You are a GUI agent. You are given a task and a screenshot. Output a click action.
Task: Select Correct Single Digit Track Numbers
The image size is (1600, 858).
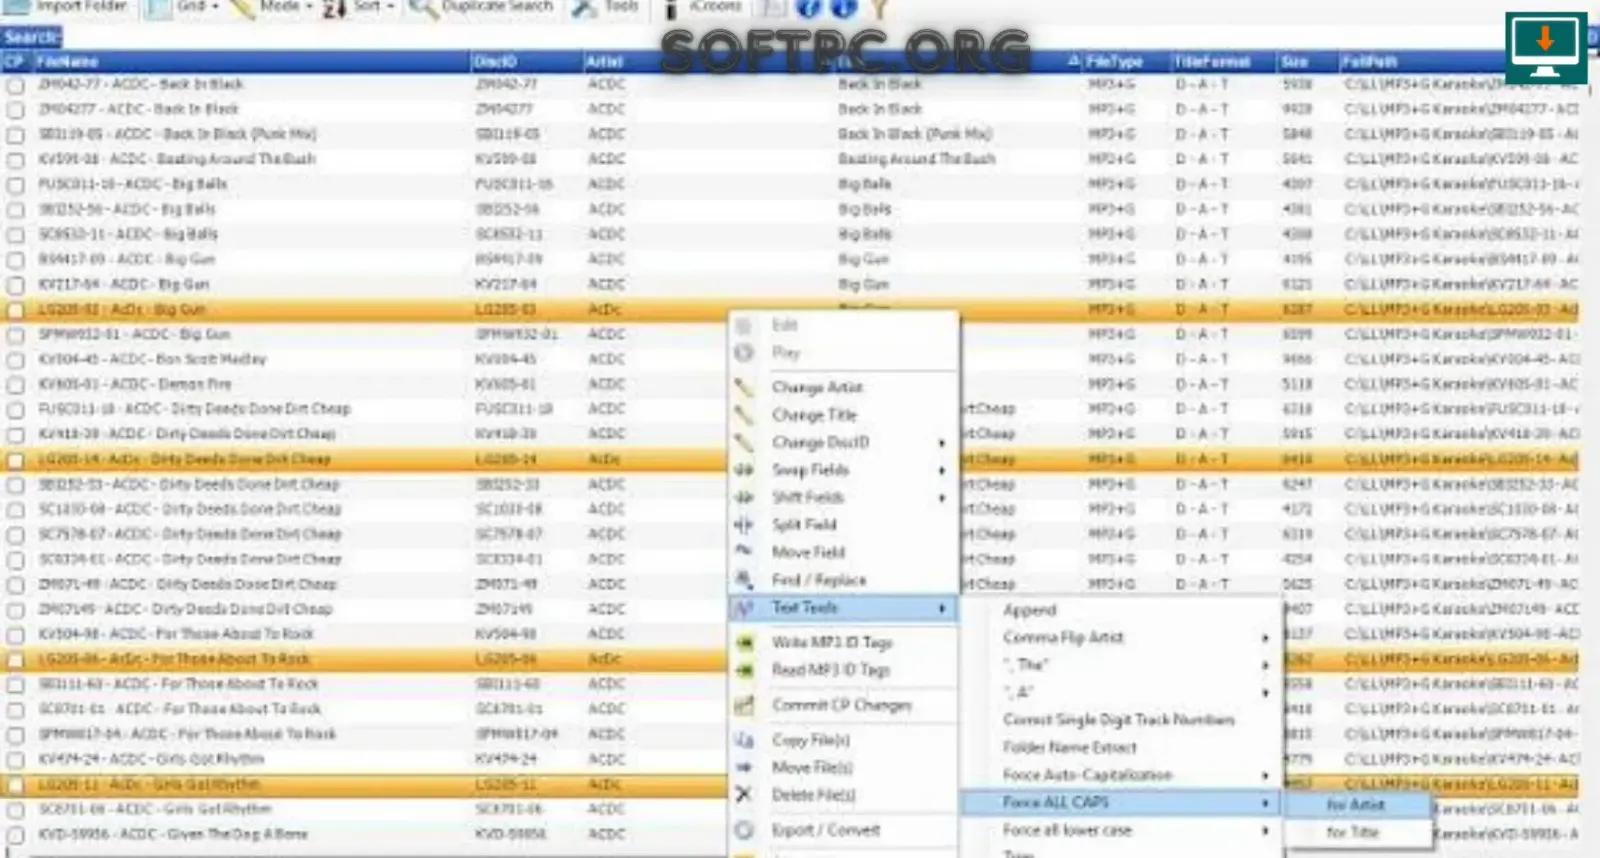[x=1119, y=720]
